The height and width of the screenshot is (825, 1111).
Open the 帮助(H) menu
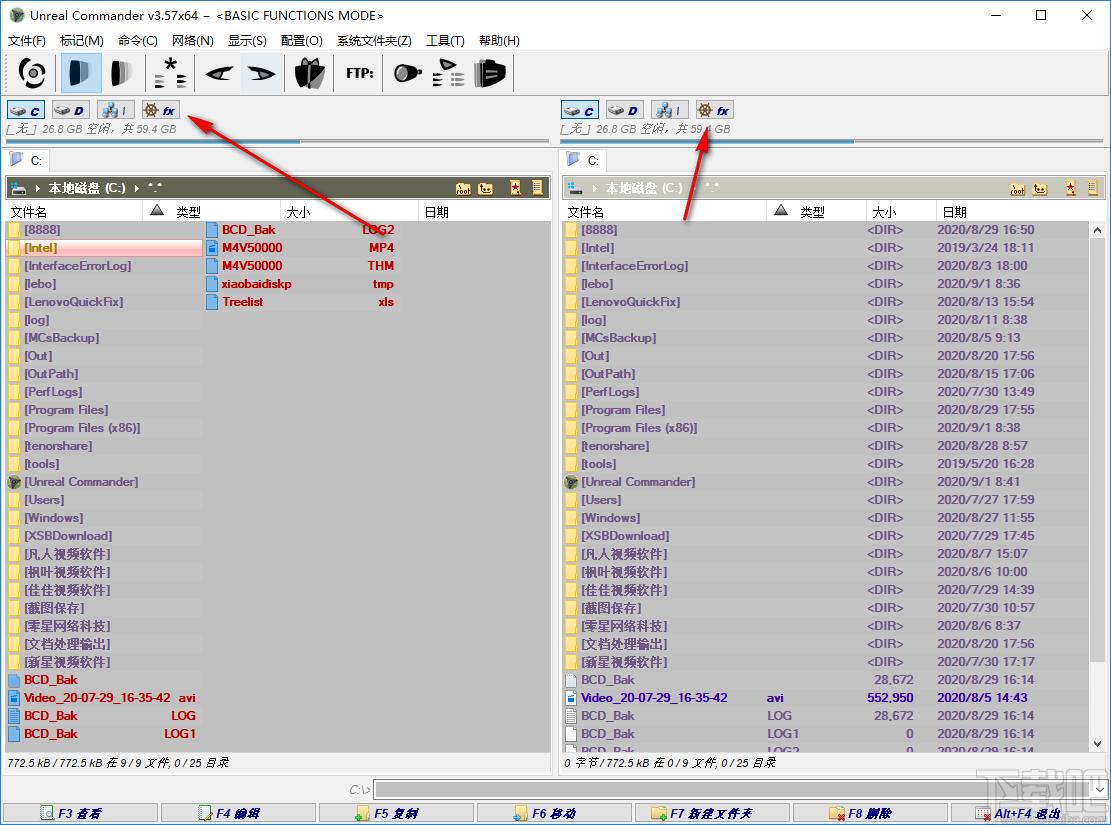(x=499, y=40)
